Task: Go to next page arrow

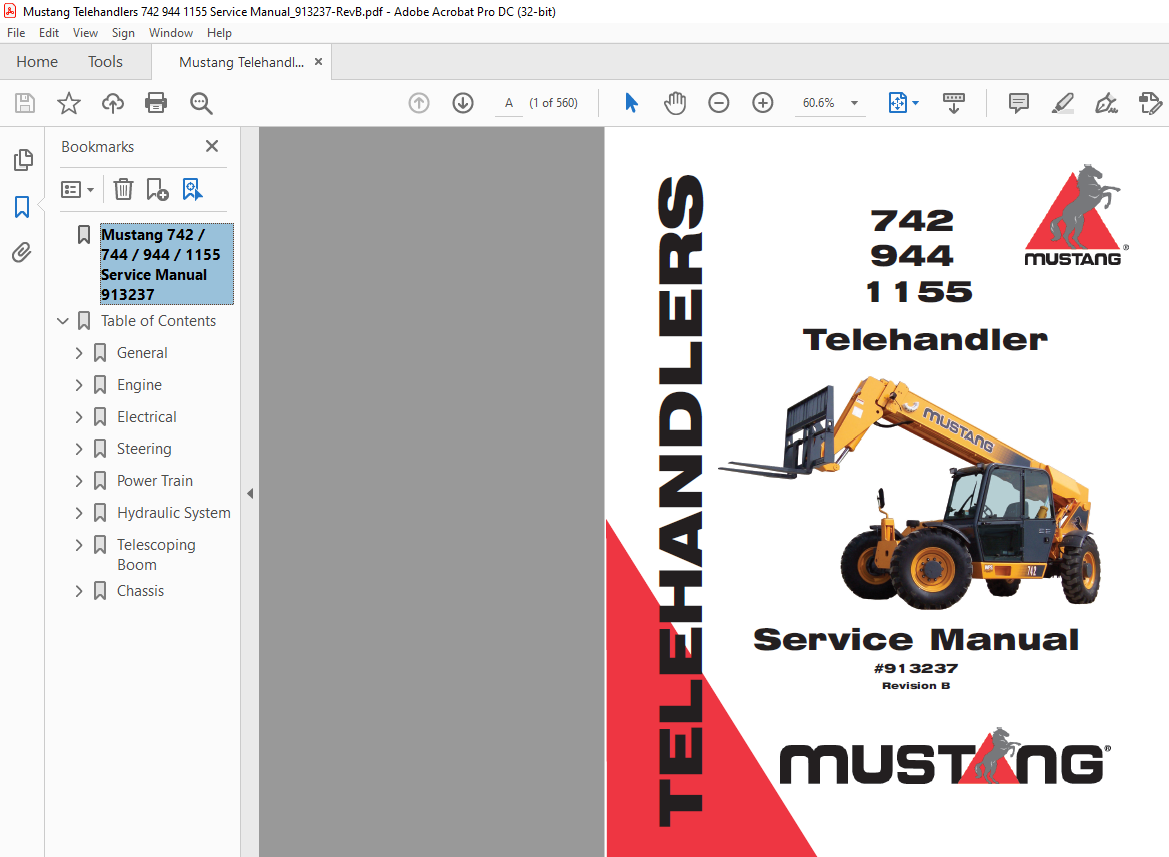Action: point(463,103)
